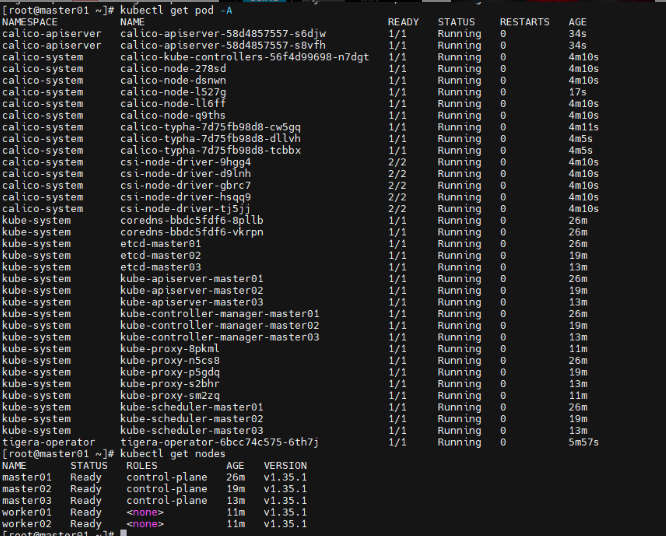
Task: Select pod name etcd-master02
Action: [160, 255]
